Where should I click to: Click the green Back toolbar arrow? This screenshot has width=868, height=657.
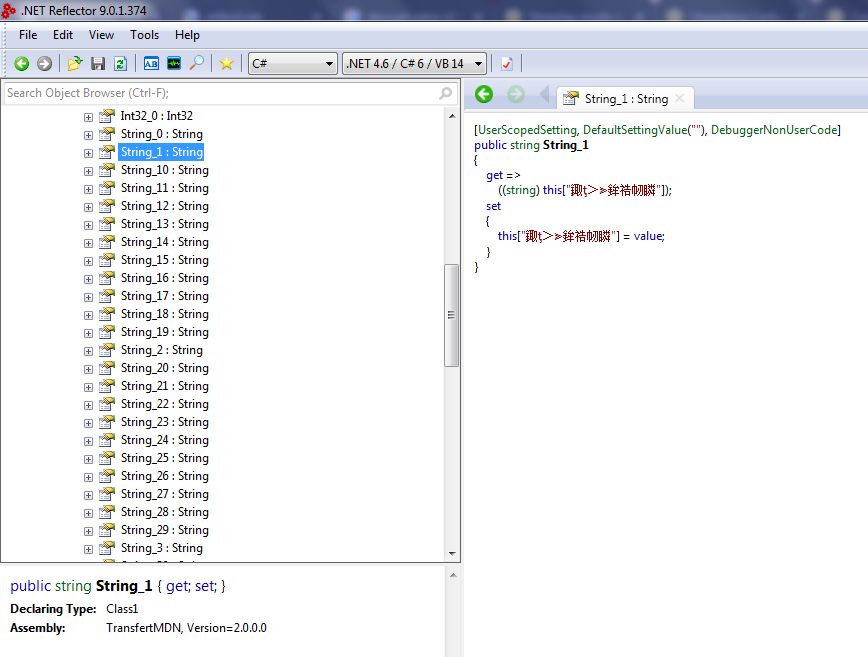point(22,64)
